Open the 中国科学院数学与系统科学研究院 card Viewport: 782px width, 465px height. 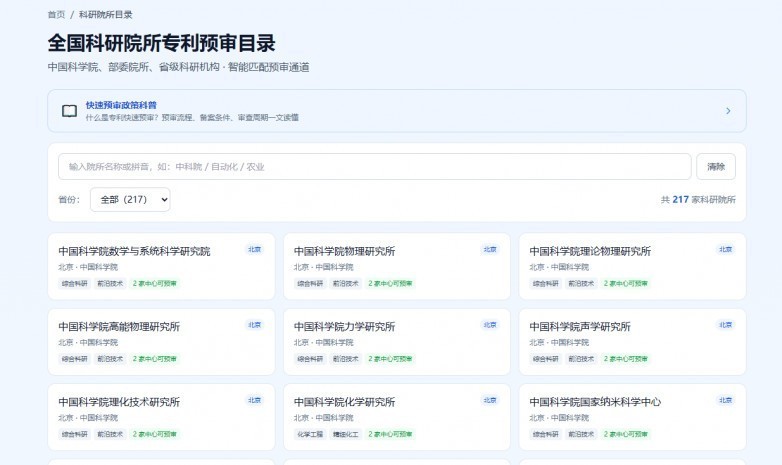[161, 266]
